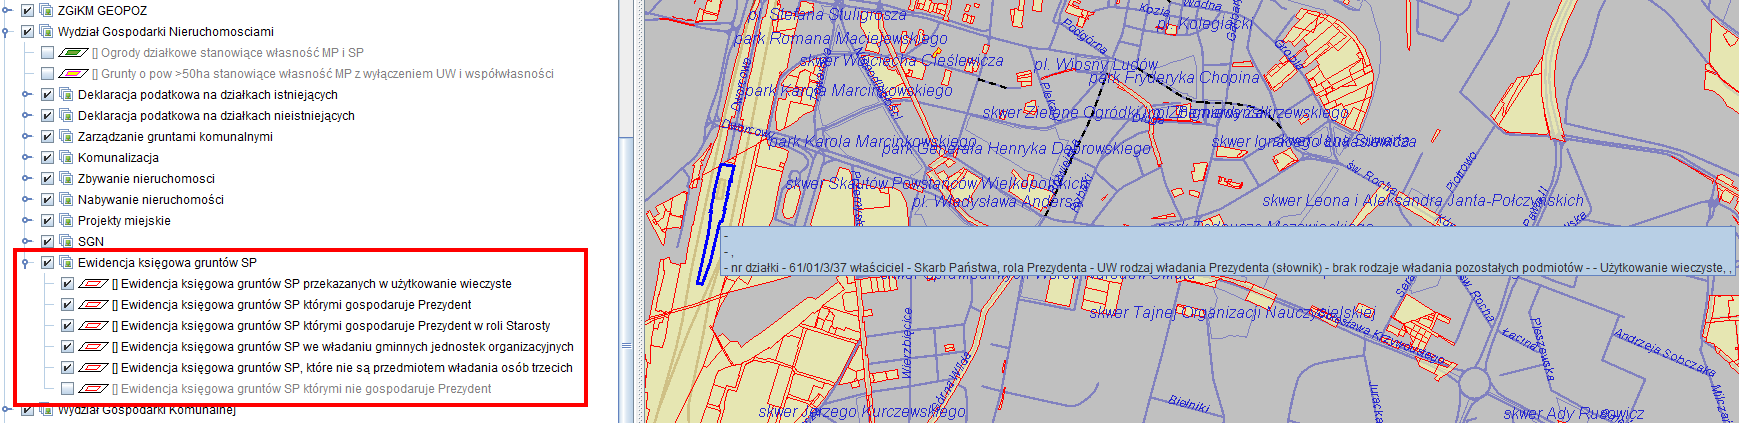This screenshot has height=423, width=1739.
Task: Select the Zarządzanie gruntami komunalnymi tree item
Action: (175, 137)
